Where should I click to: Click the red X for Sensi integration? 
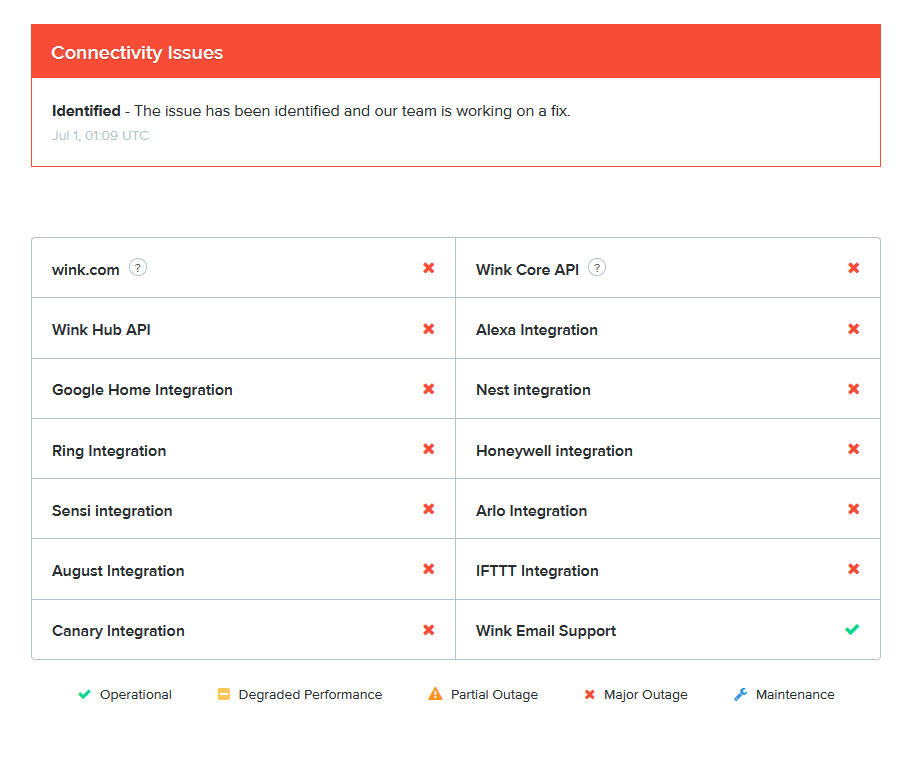click(429, 509)
